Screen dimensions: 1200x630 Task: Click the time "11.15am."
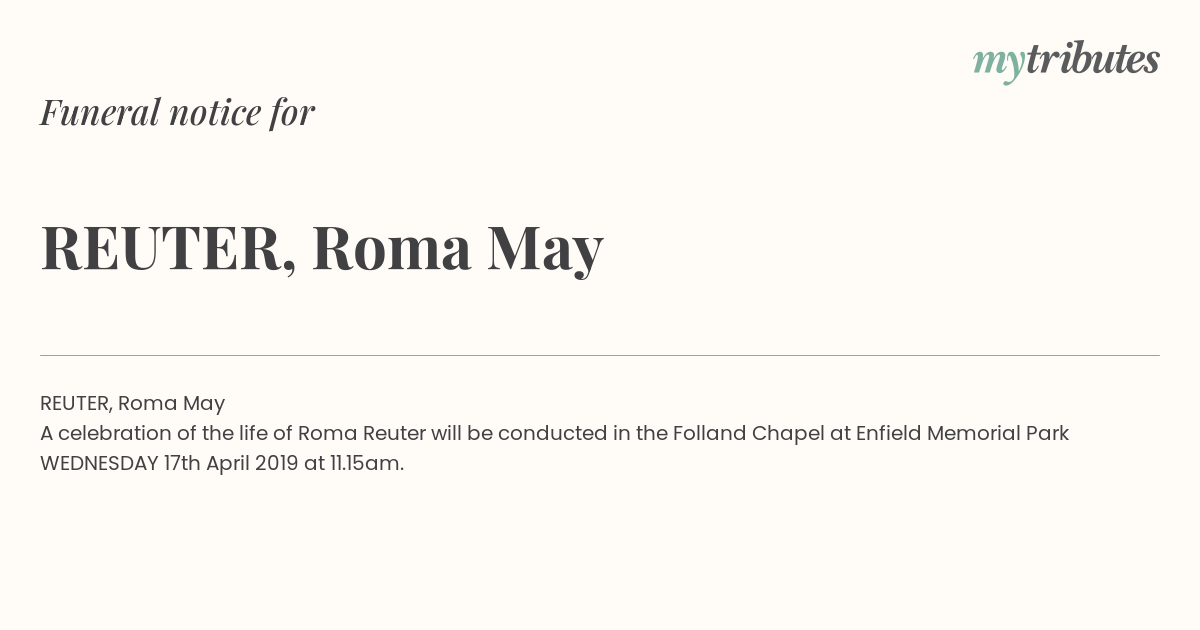(x=367, y=463)
